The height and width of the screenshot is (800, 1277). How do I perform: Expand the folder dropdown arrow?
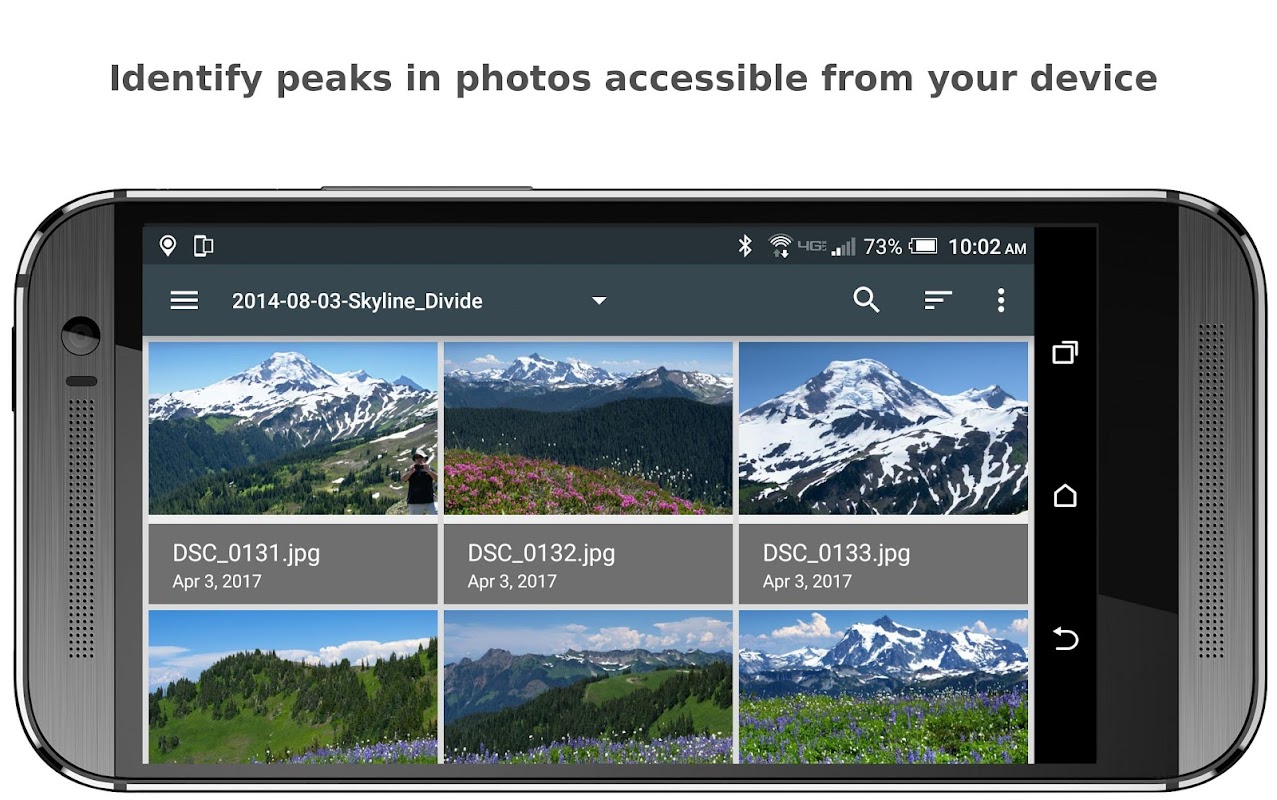pyautogui.click(x=599, y=300)
